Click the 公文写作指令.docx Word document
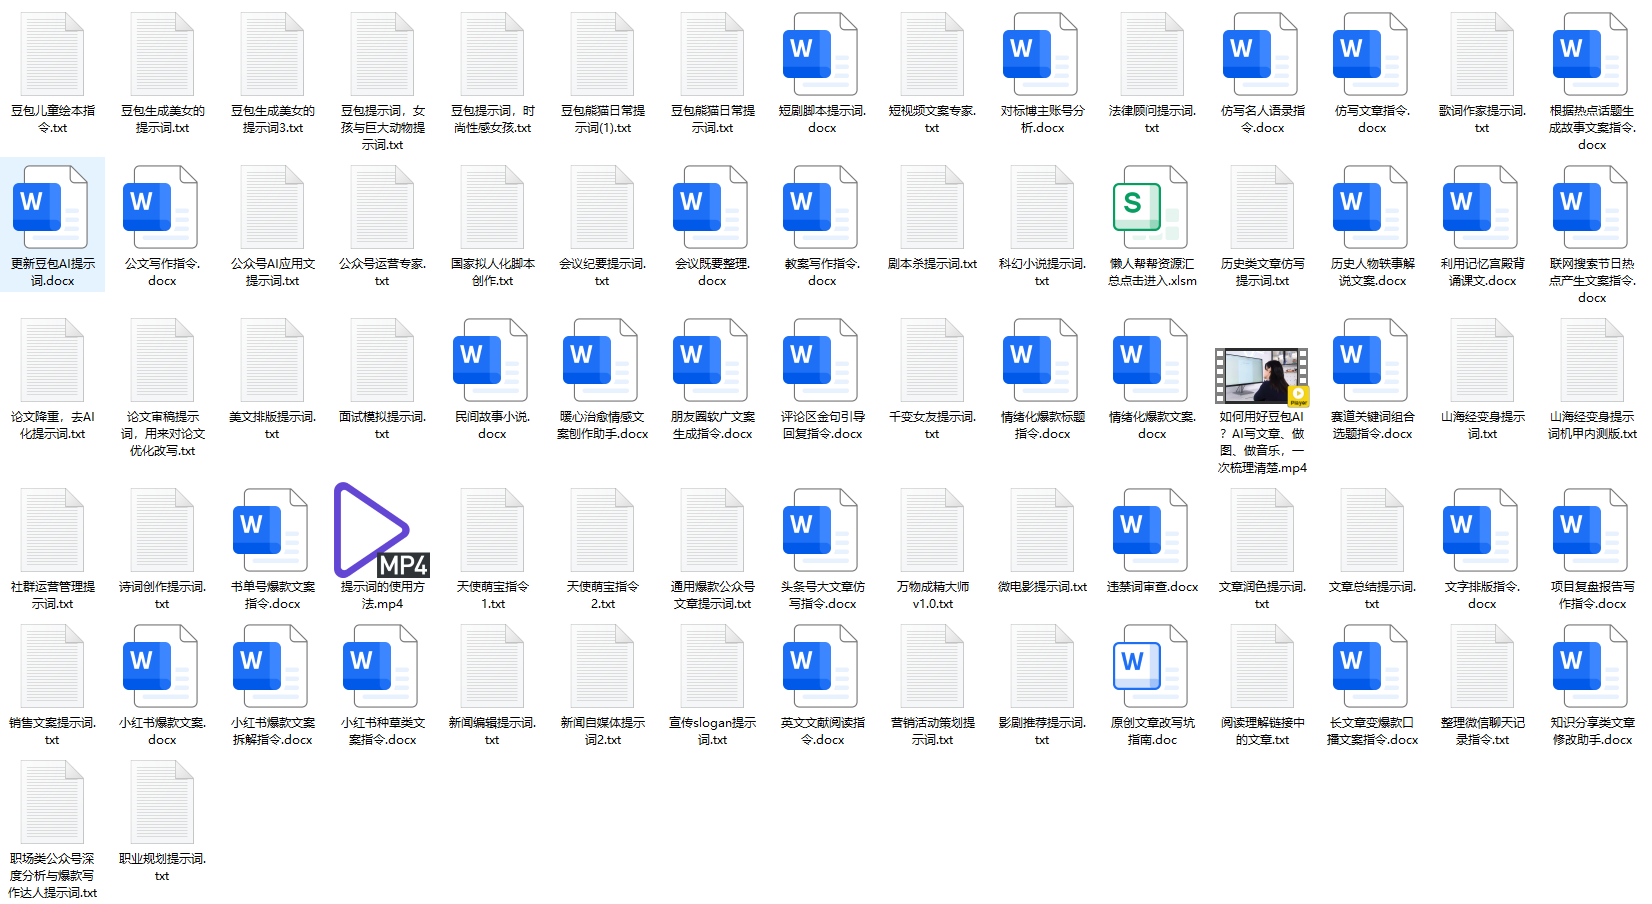1652x904 pixels. pyautogui.click(x=162, y=208)
